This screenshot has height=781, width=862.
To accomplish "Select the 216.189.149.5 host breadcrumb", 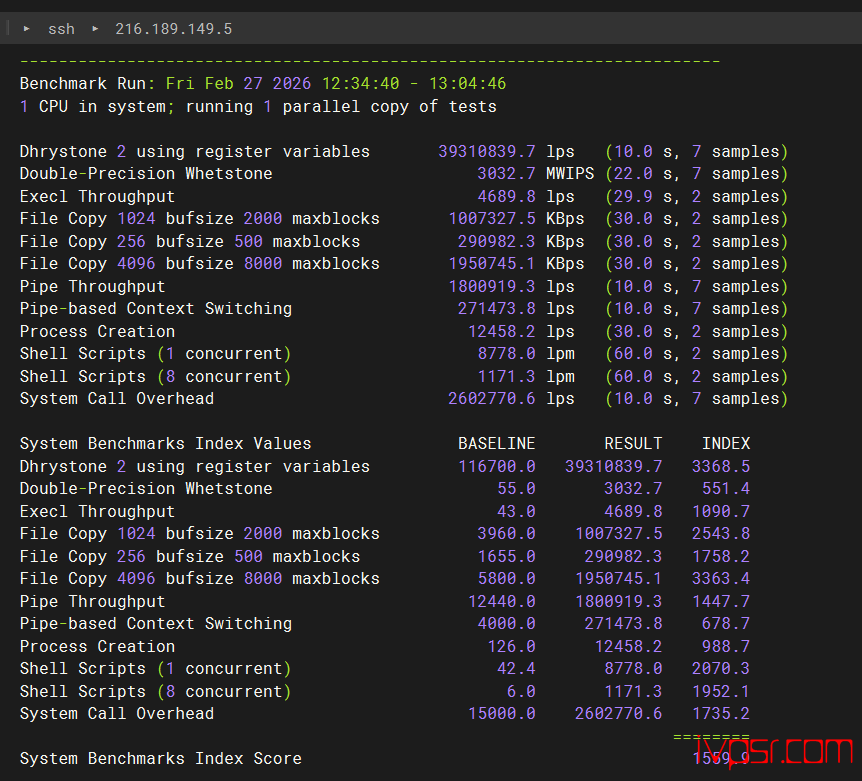I will coord(173,29).
